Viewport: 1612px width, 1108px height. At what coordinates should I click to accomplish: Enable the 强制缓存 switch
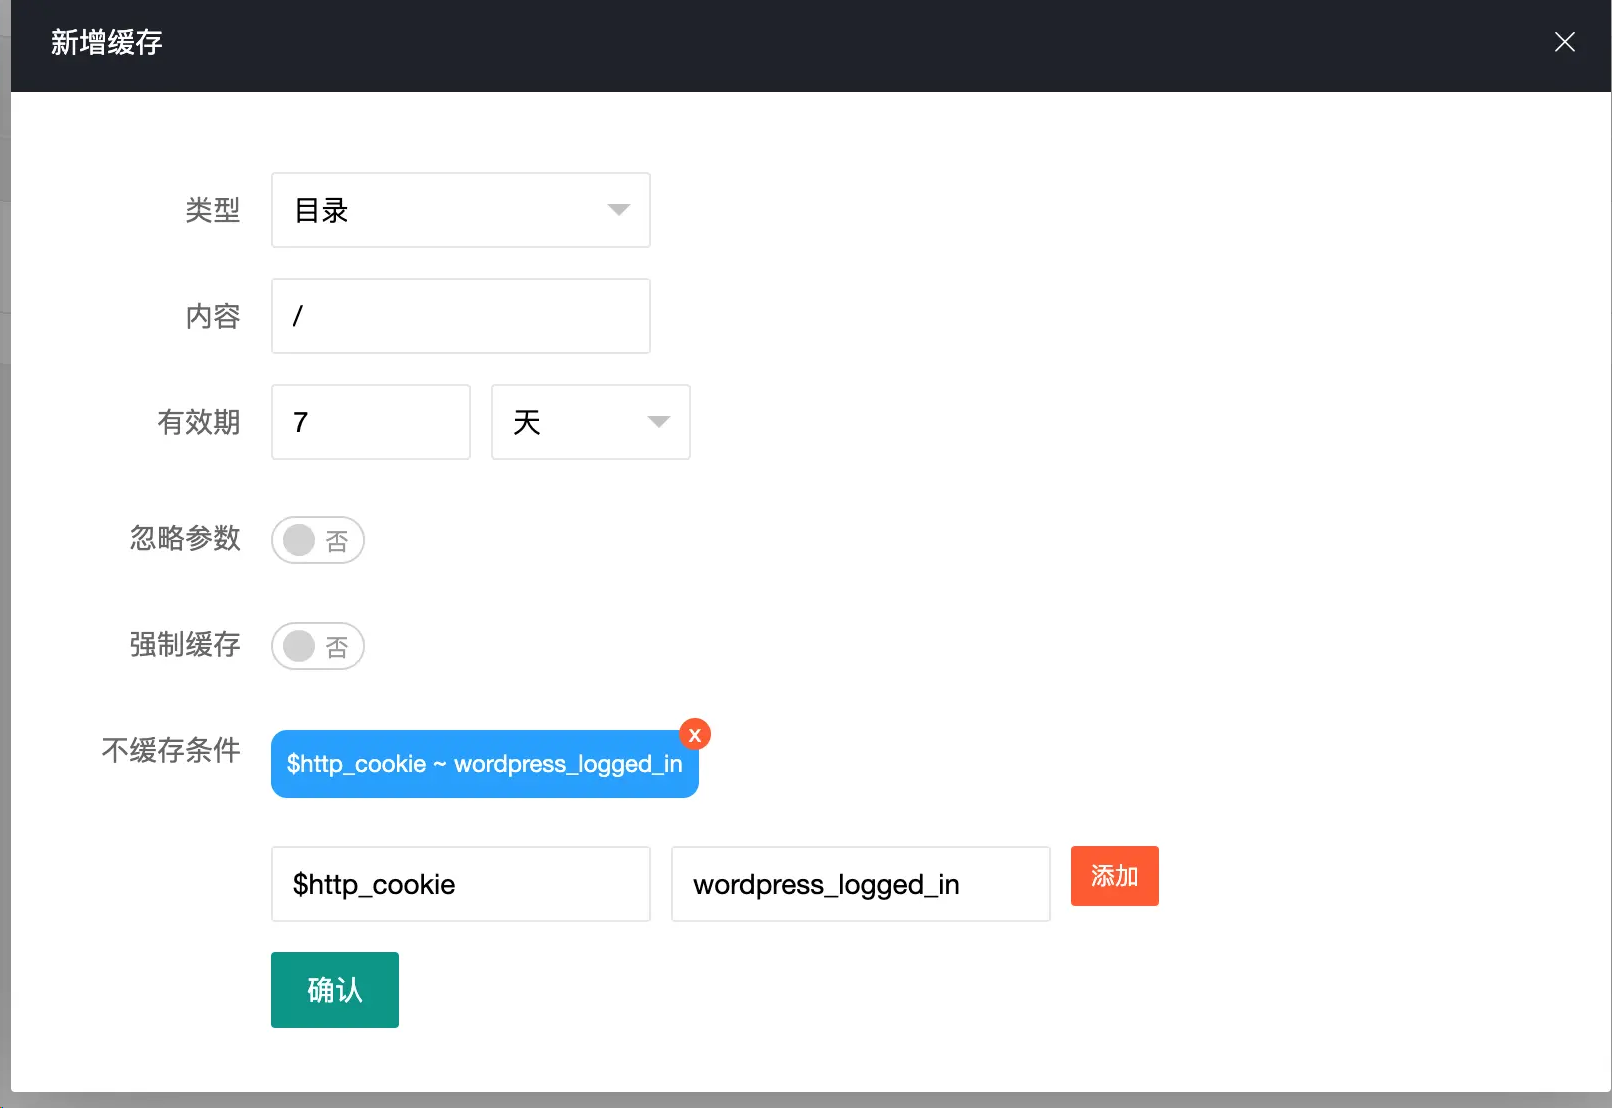(x=317, y=646)
